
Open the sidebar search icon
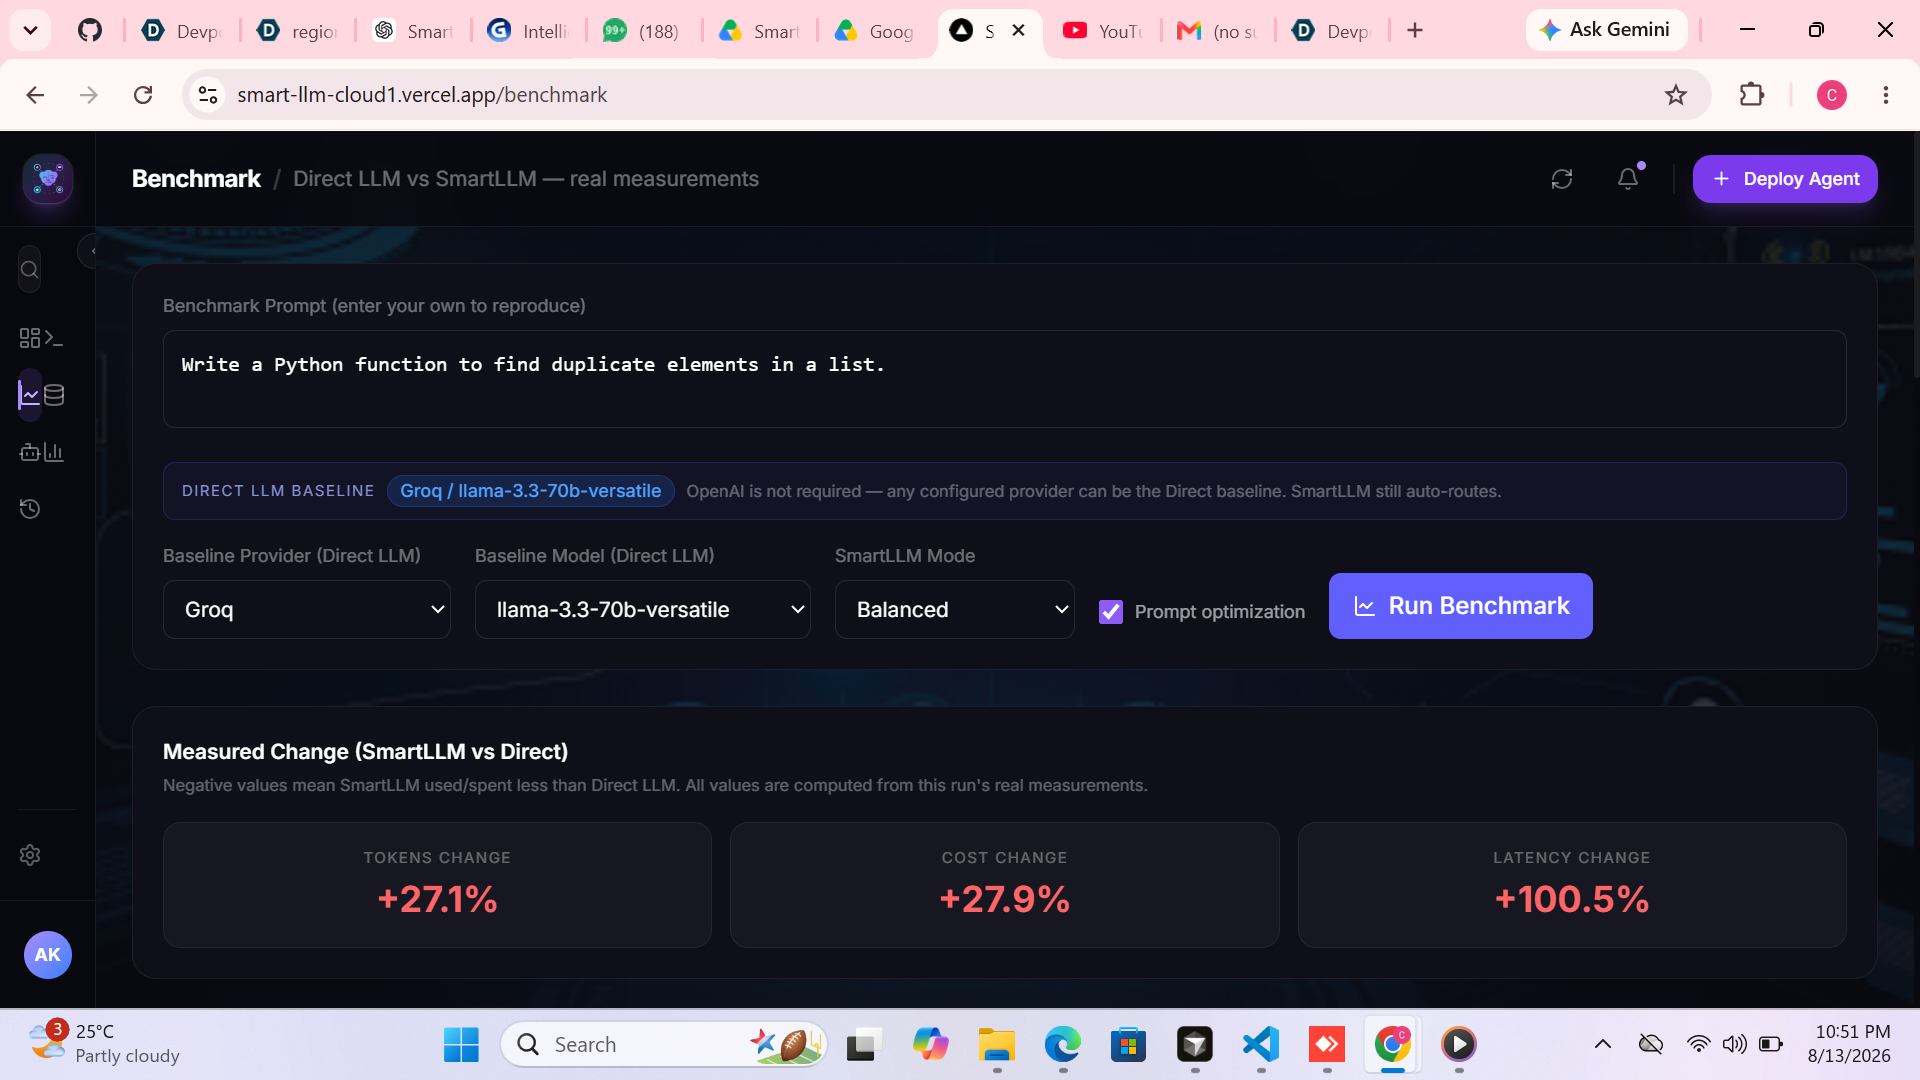click(x=30, y=270)
